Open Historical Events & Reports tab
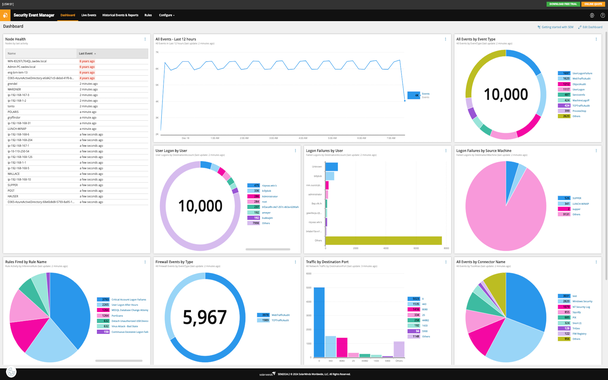Viewport: 608px width, 380px height. click(120, 15)
